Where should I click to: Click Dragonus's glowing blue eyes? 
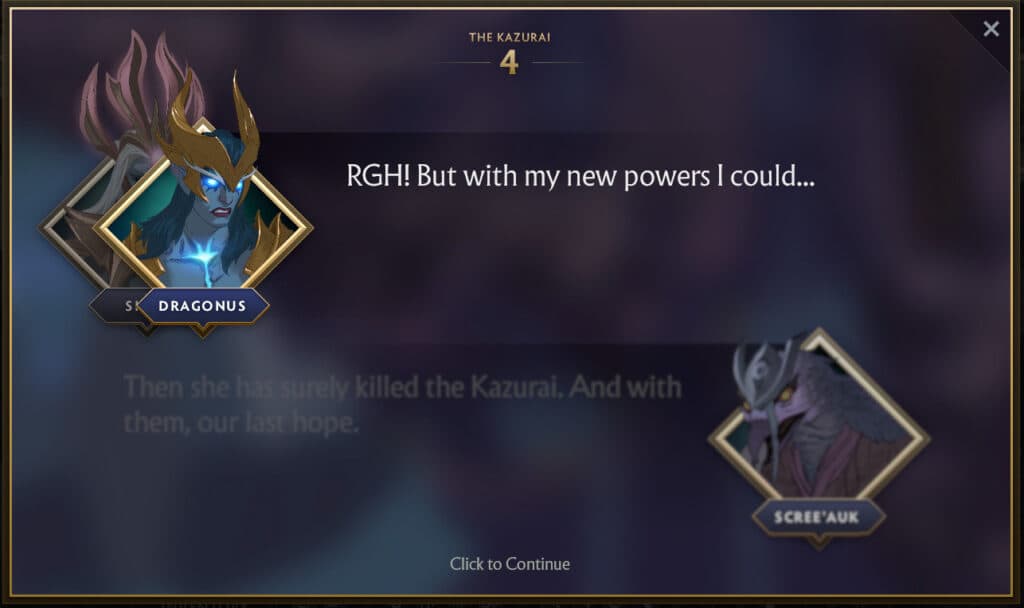(223, 187)
